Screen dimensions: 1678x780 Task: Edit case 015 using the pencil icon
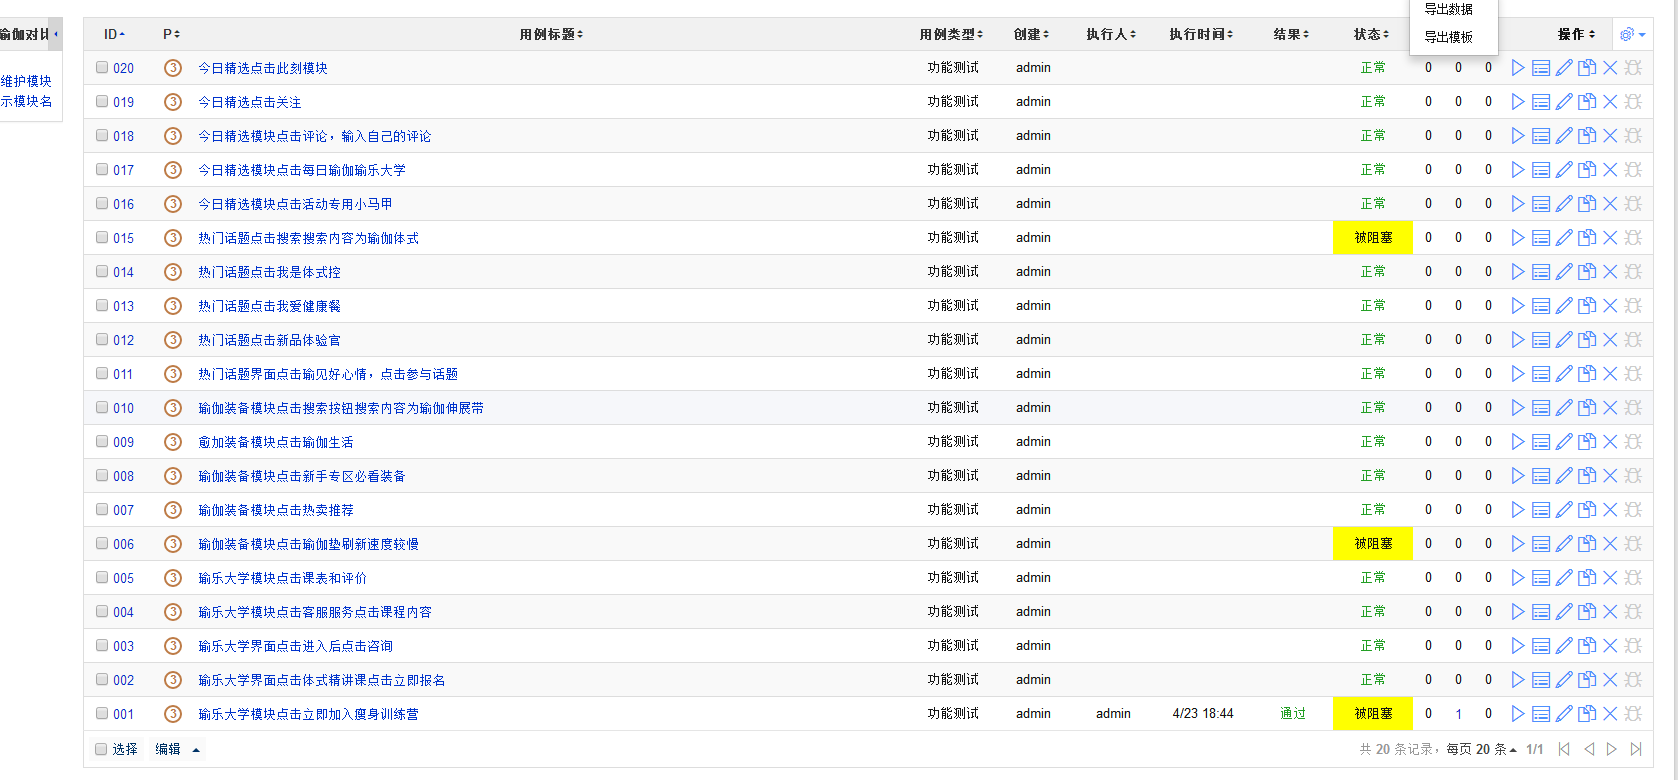tap(1564, 238)
